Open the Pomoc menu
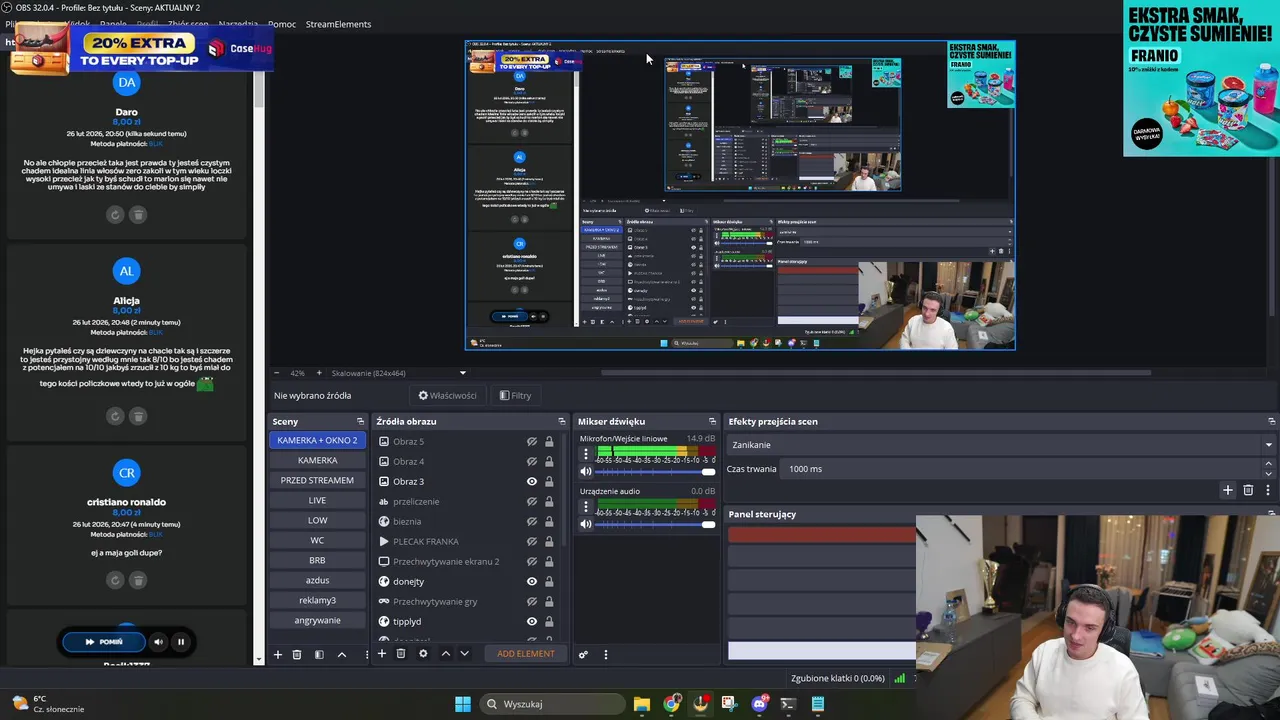The width and height of the screenshot is (1280, 720). pos(282,24)
